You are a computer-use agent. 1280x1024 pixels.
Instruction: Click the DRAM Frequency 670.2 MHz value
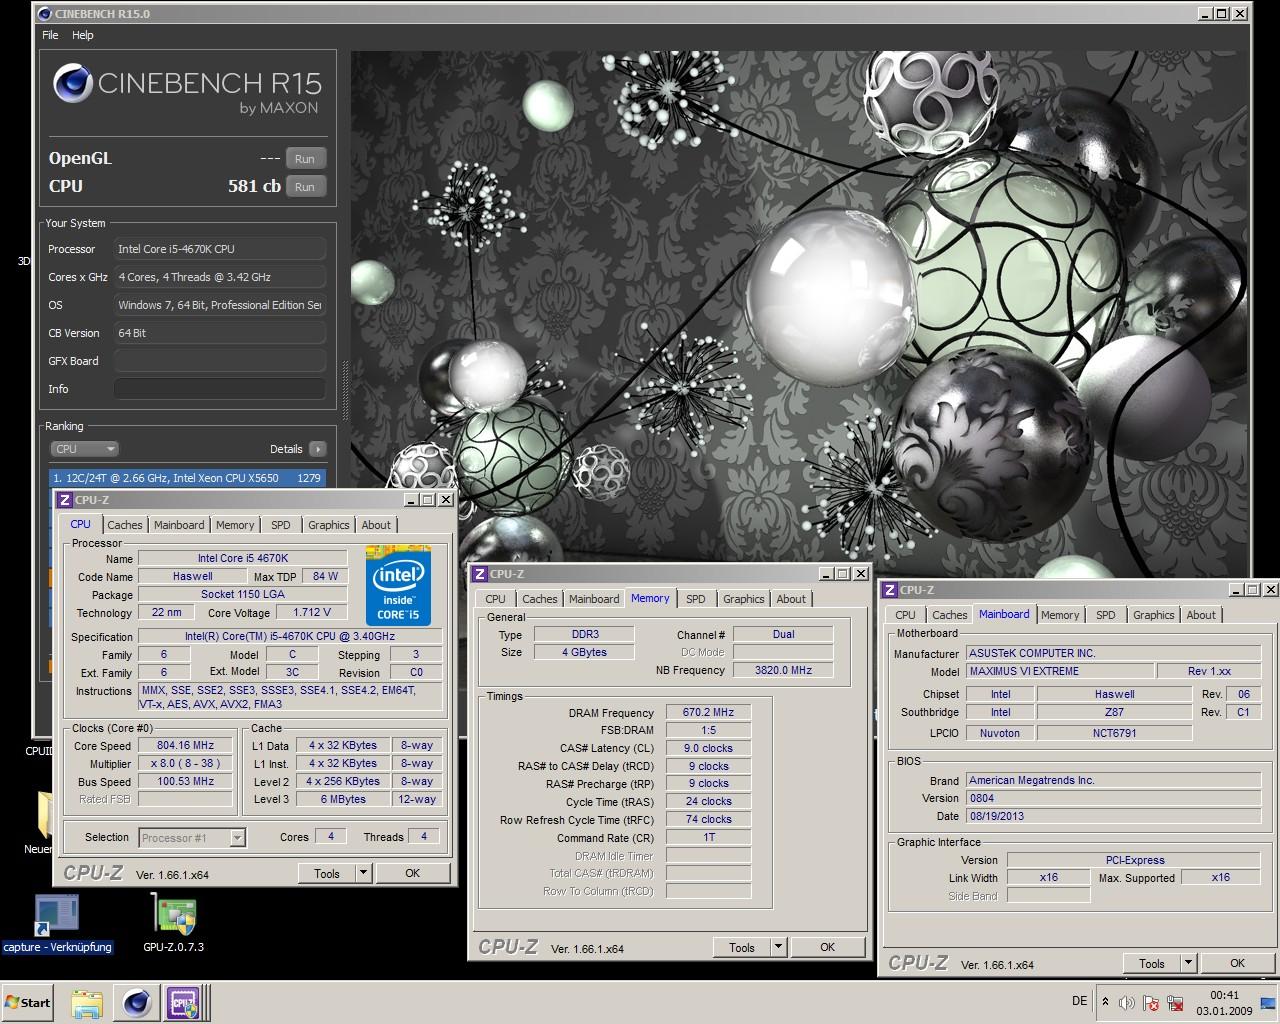tap(708, 713)
